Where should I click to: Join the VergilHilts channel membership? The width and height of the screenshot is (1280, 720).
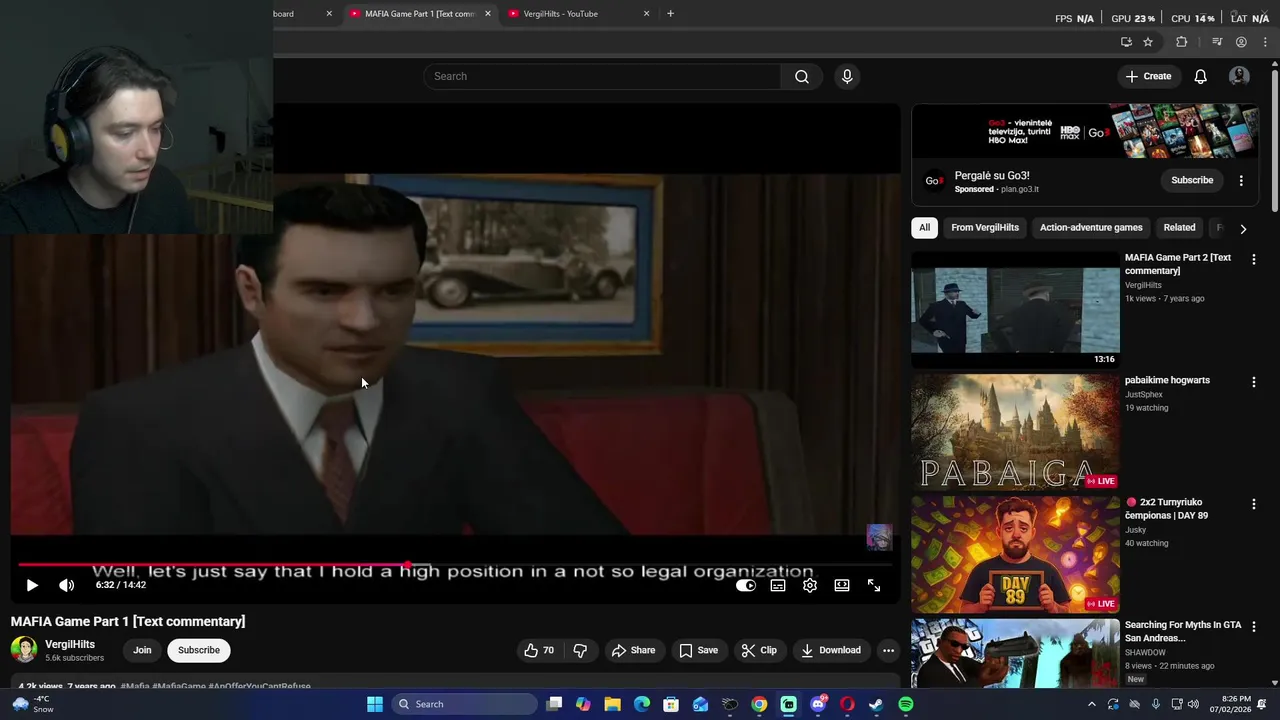click(142, 650)
